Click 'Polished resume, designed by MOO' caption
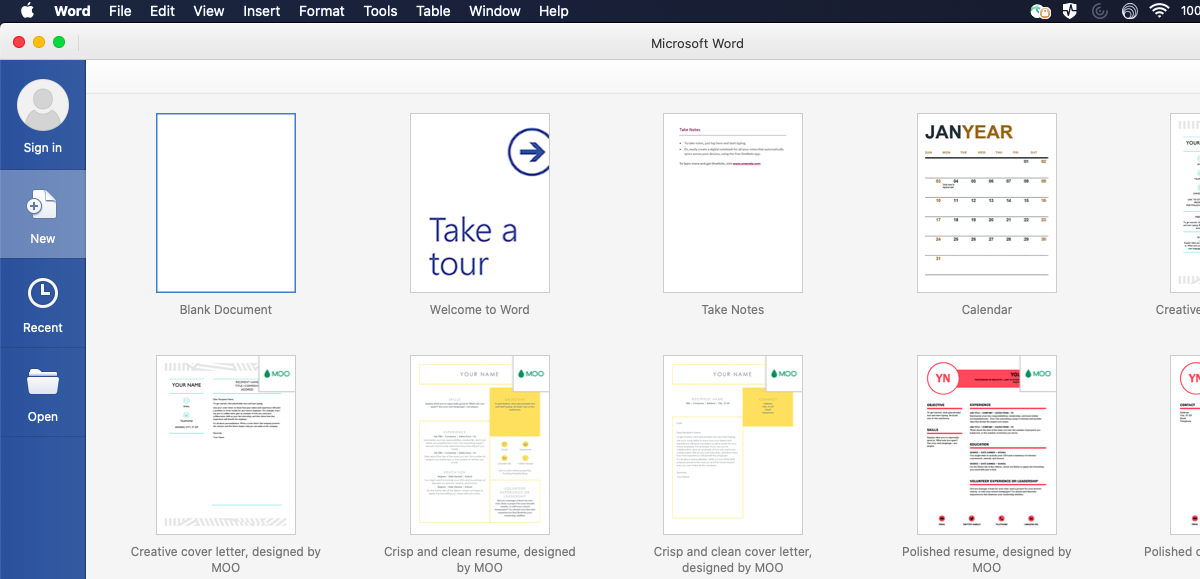1200x579 pixels. (987, 560)
